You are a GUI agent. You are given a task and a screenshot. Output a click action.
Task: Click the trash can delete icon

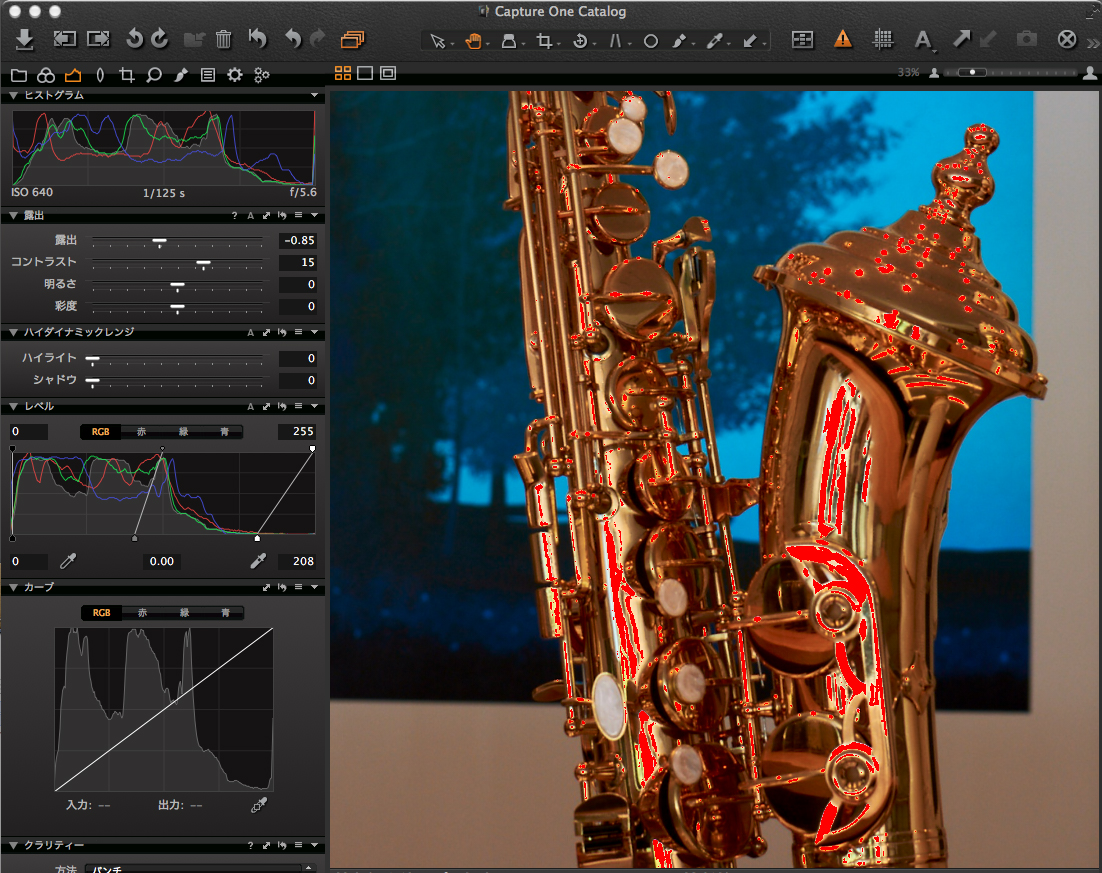point(224,39)
